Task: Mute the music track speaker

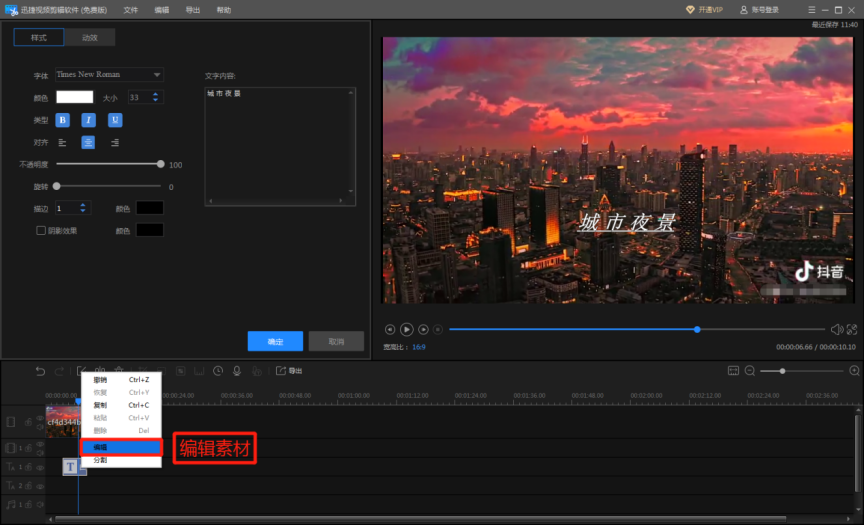Action: (x=40, y=504)
